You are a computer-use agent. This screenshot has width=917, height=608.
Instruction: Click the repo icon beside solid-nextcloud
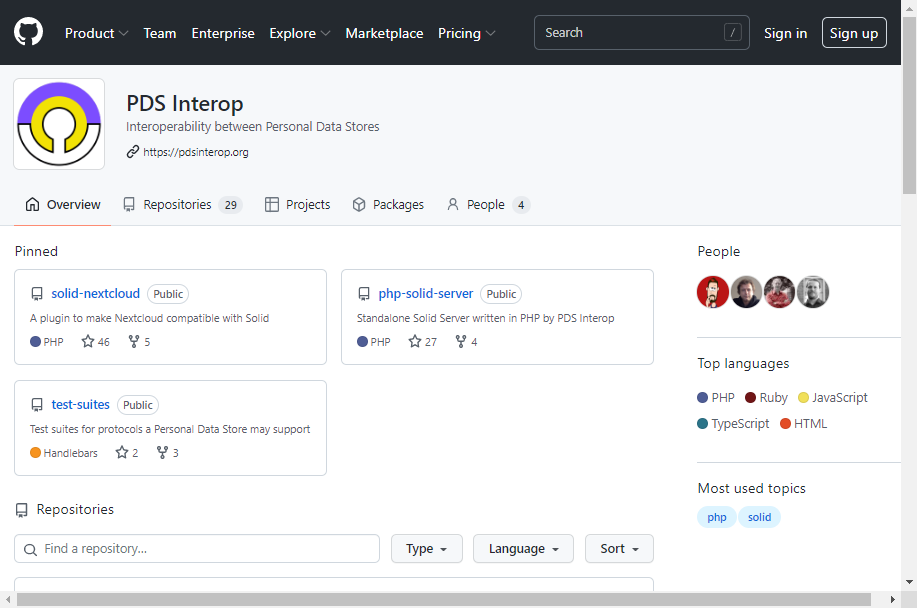click(x=37, y=293)
